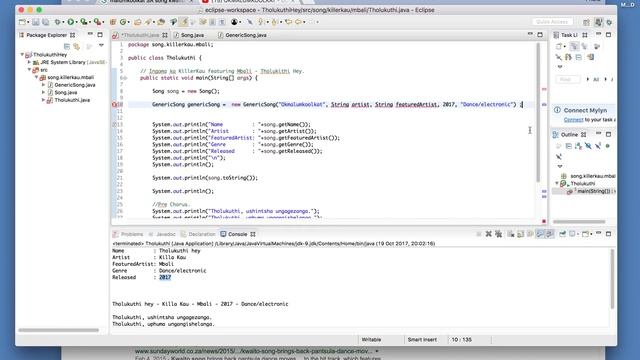Click the Debug bug toolbar icon
640x360 pixels.
[x=58, y=22]
